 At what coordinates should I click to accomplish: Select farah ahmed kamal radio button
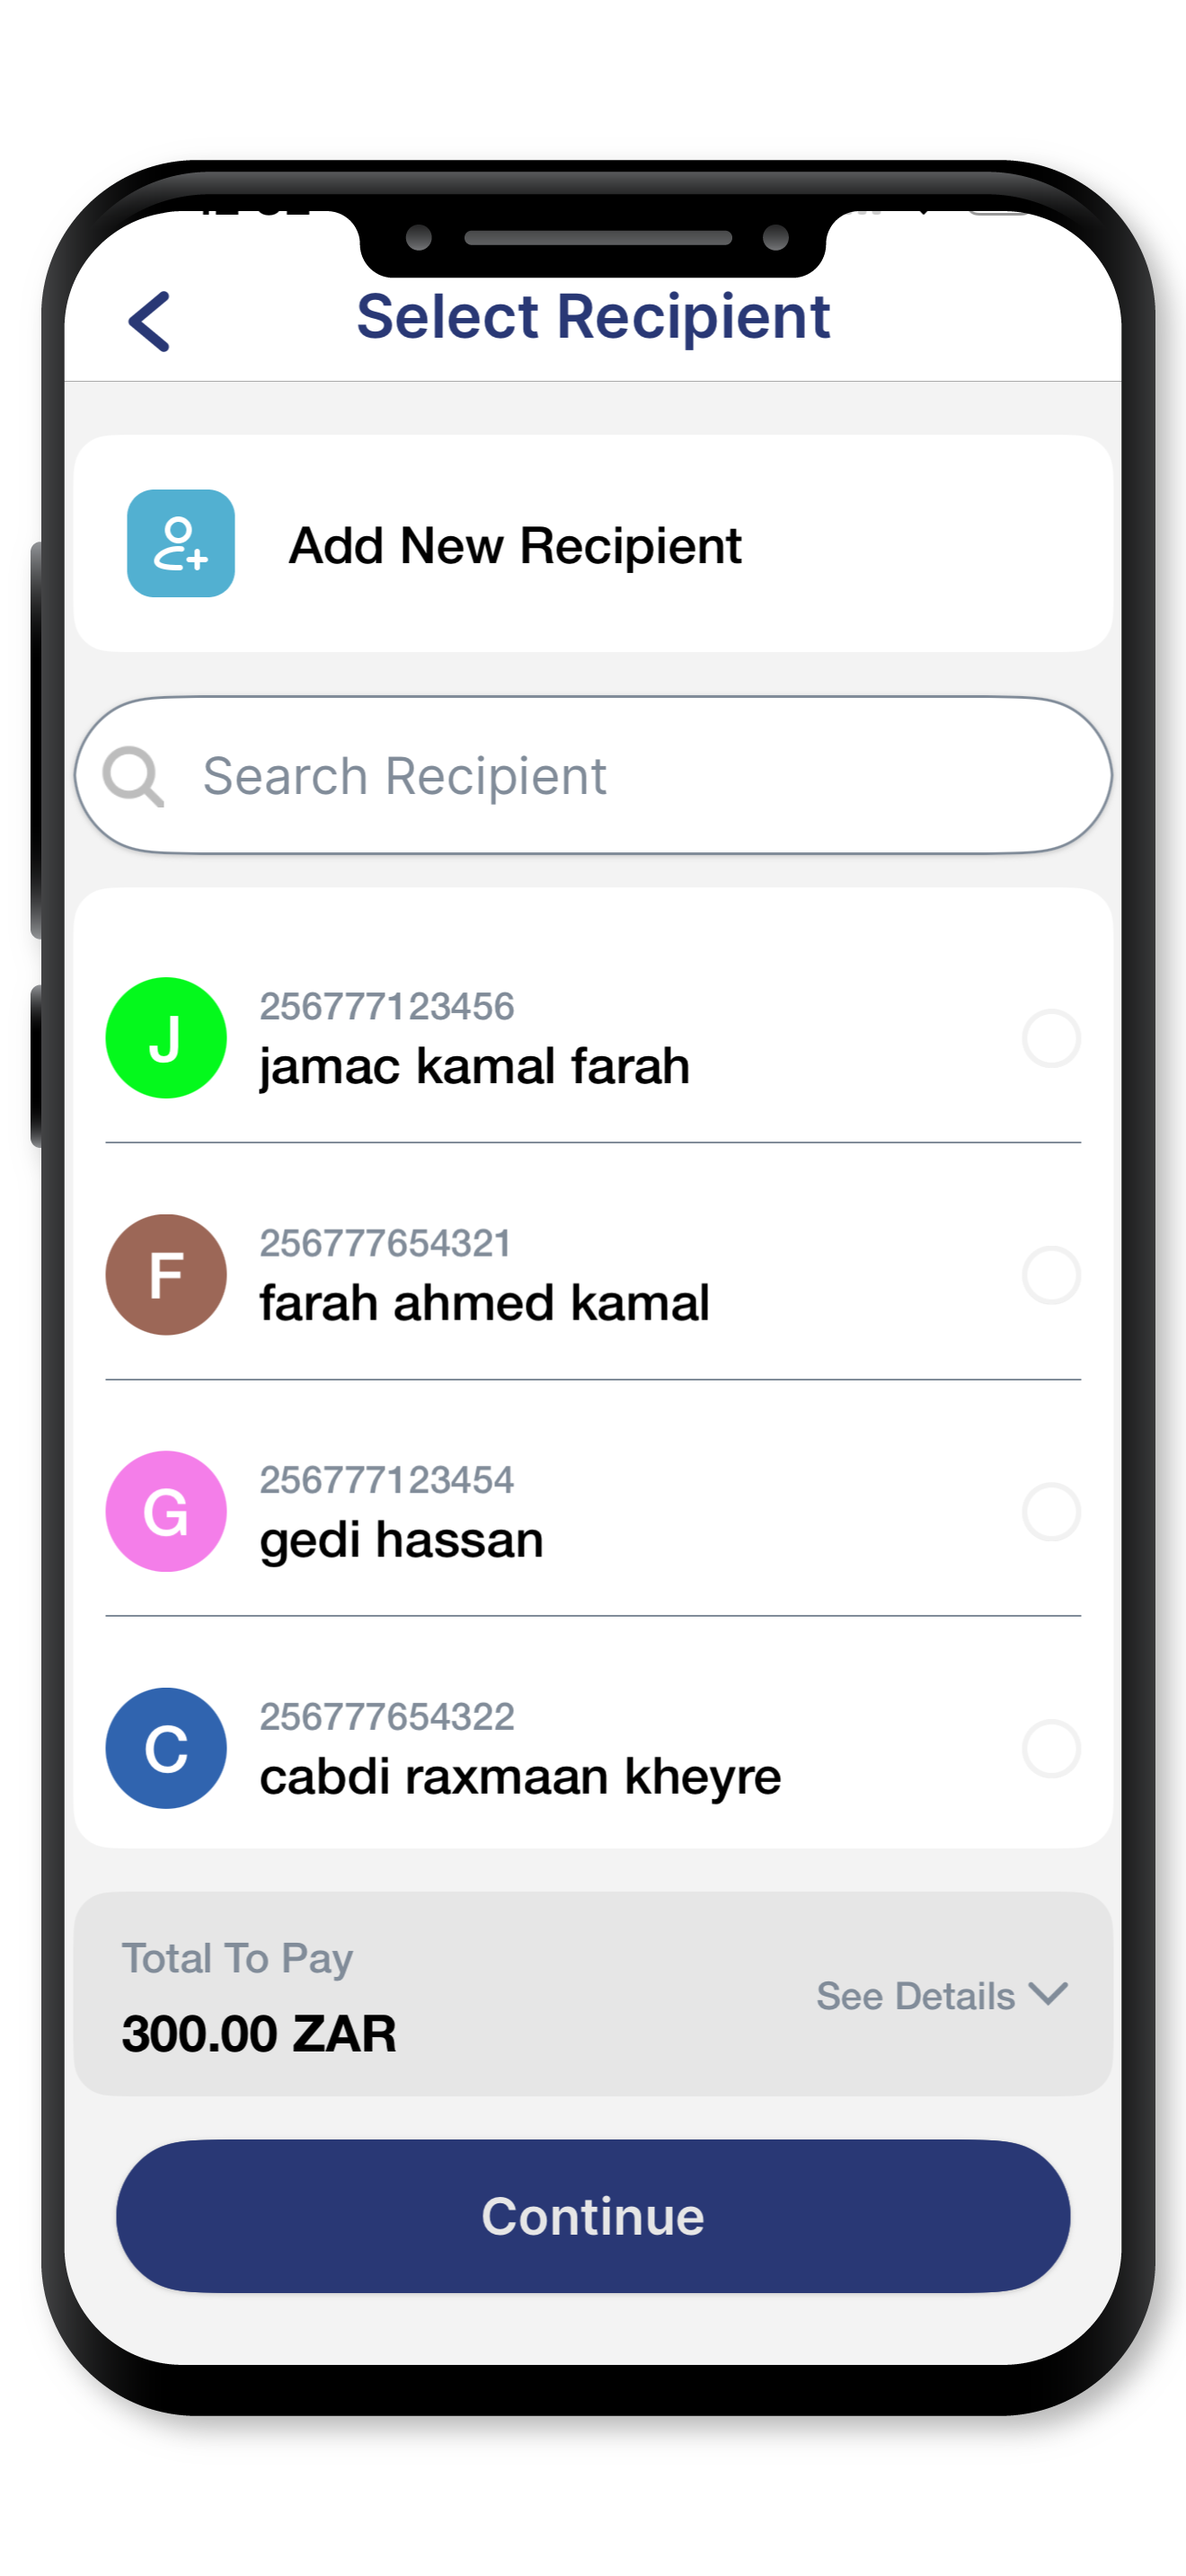click(1051, 1275)
